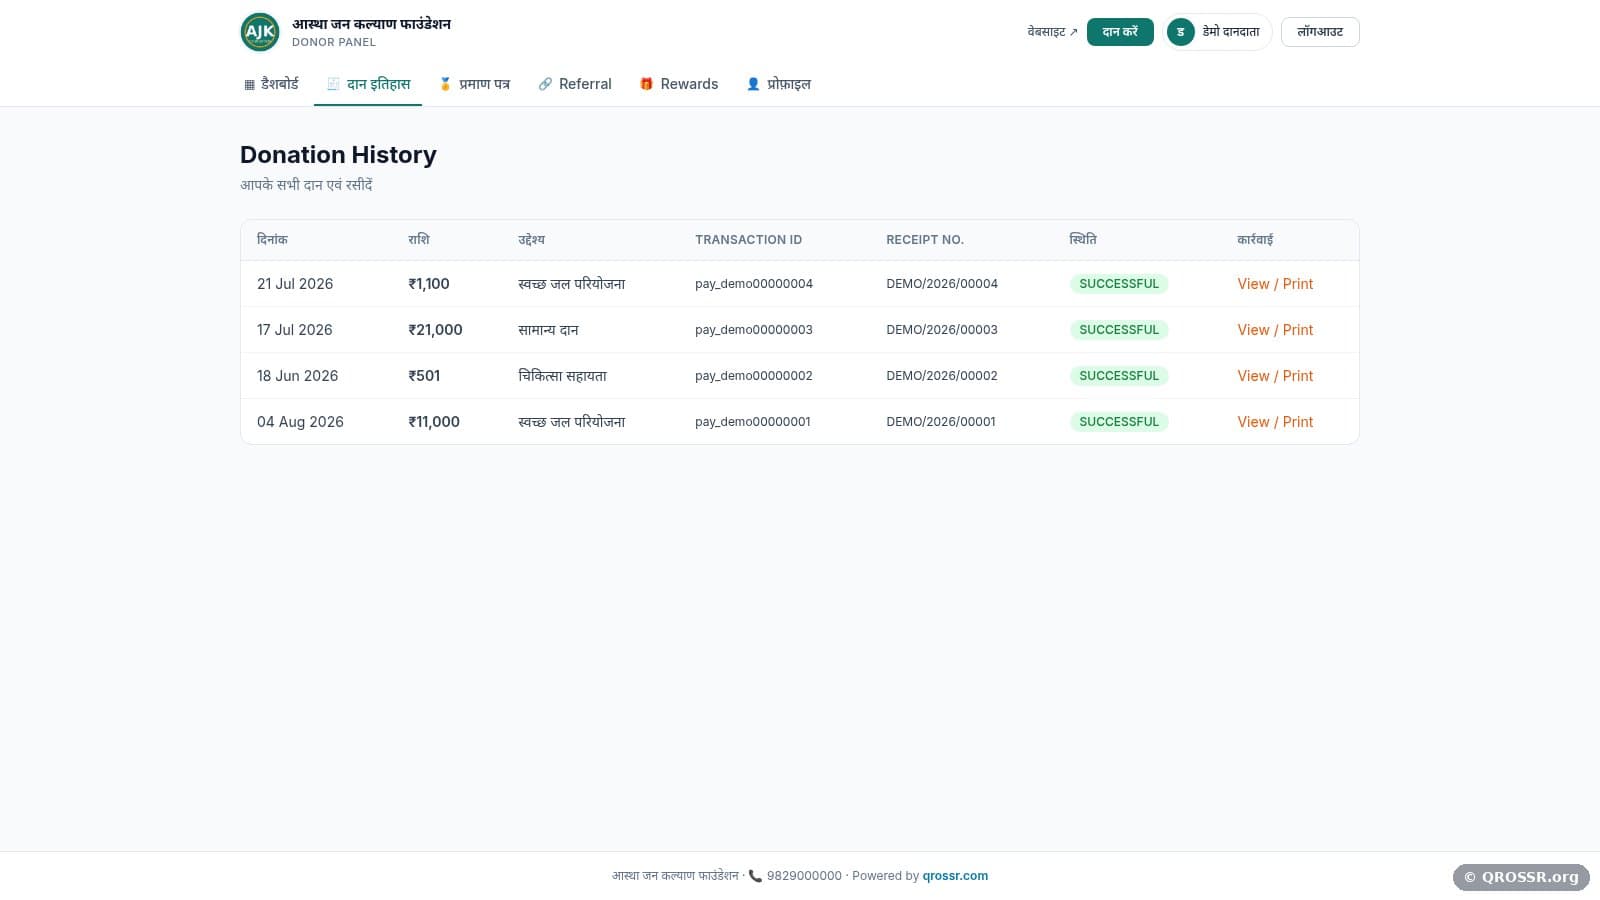Click the receipt icon beside दान इतिहास
The height and width of the screenshot is (900, 1600).
click(x=333, y=84)
